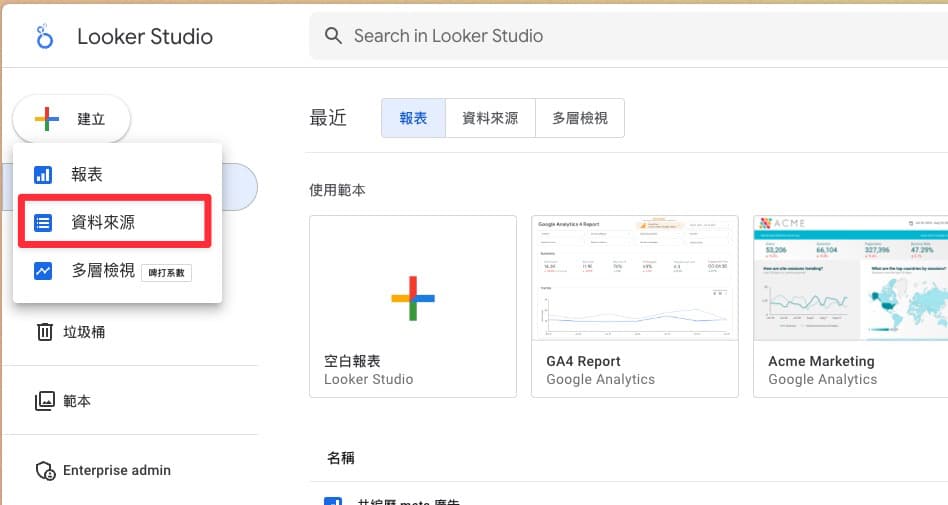The width and height of the screenshot is (948, 505).
Task: Click the blue 報表 bar chart icon
Action: coord(43,175)
